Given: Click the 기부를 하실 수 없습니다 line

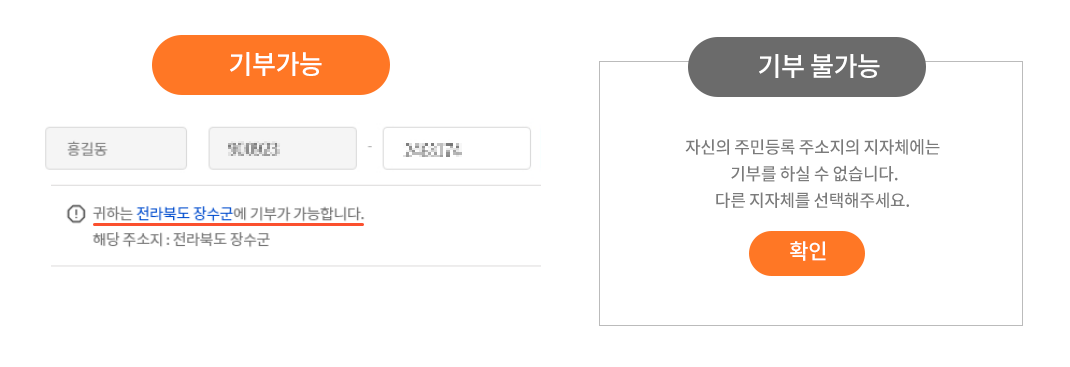Looking at the screenshot, I should point(812,174).
